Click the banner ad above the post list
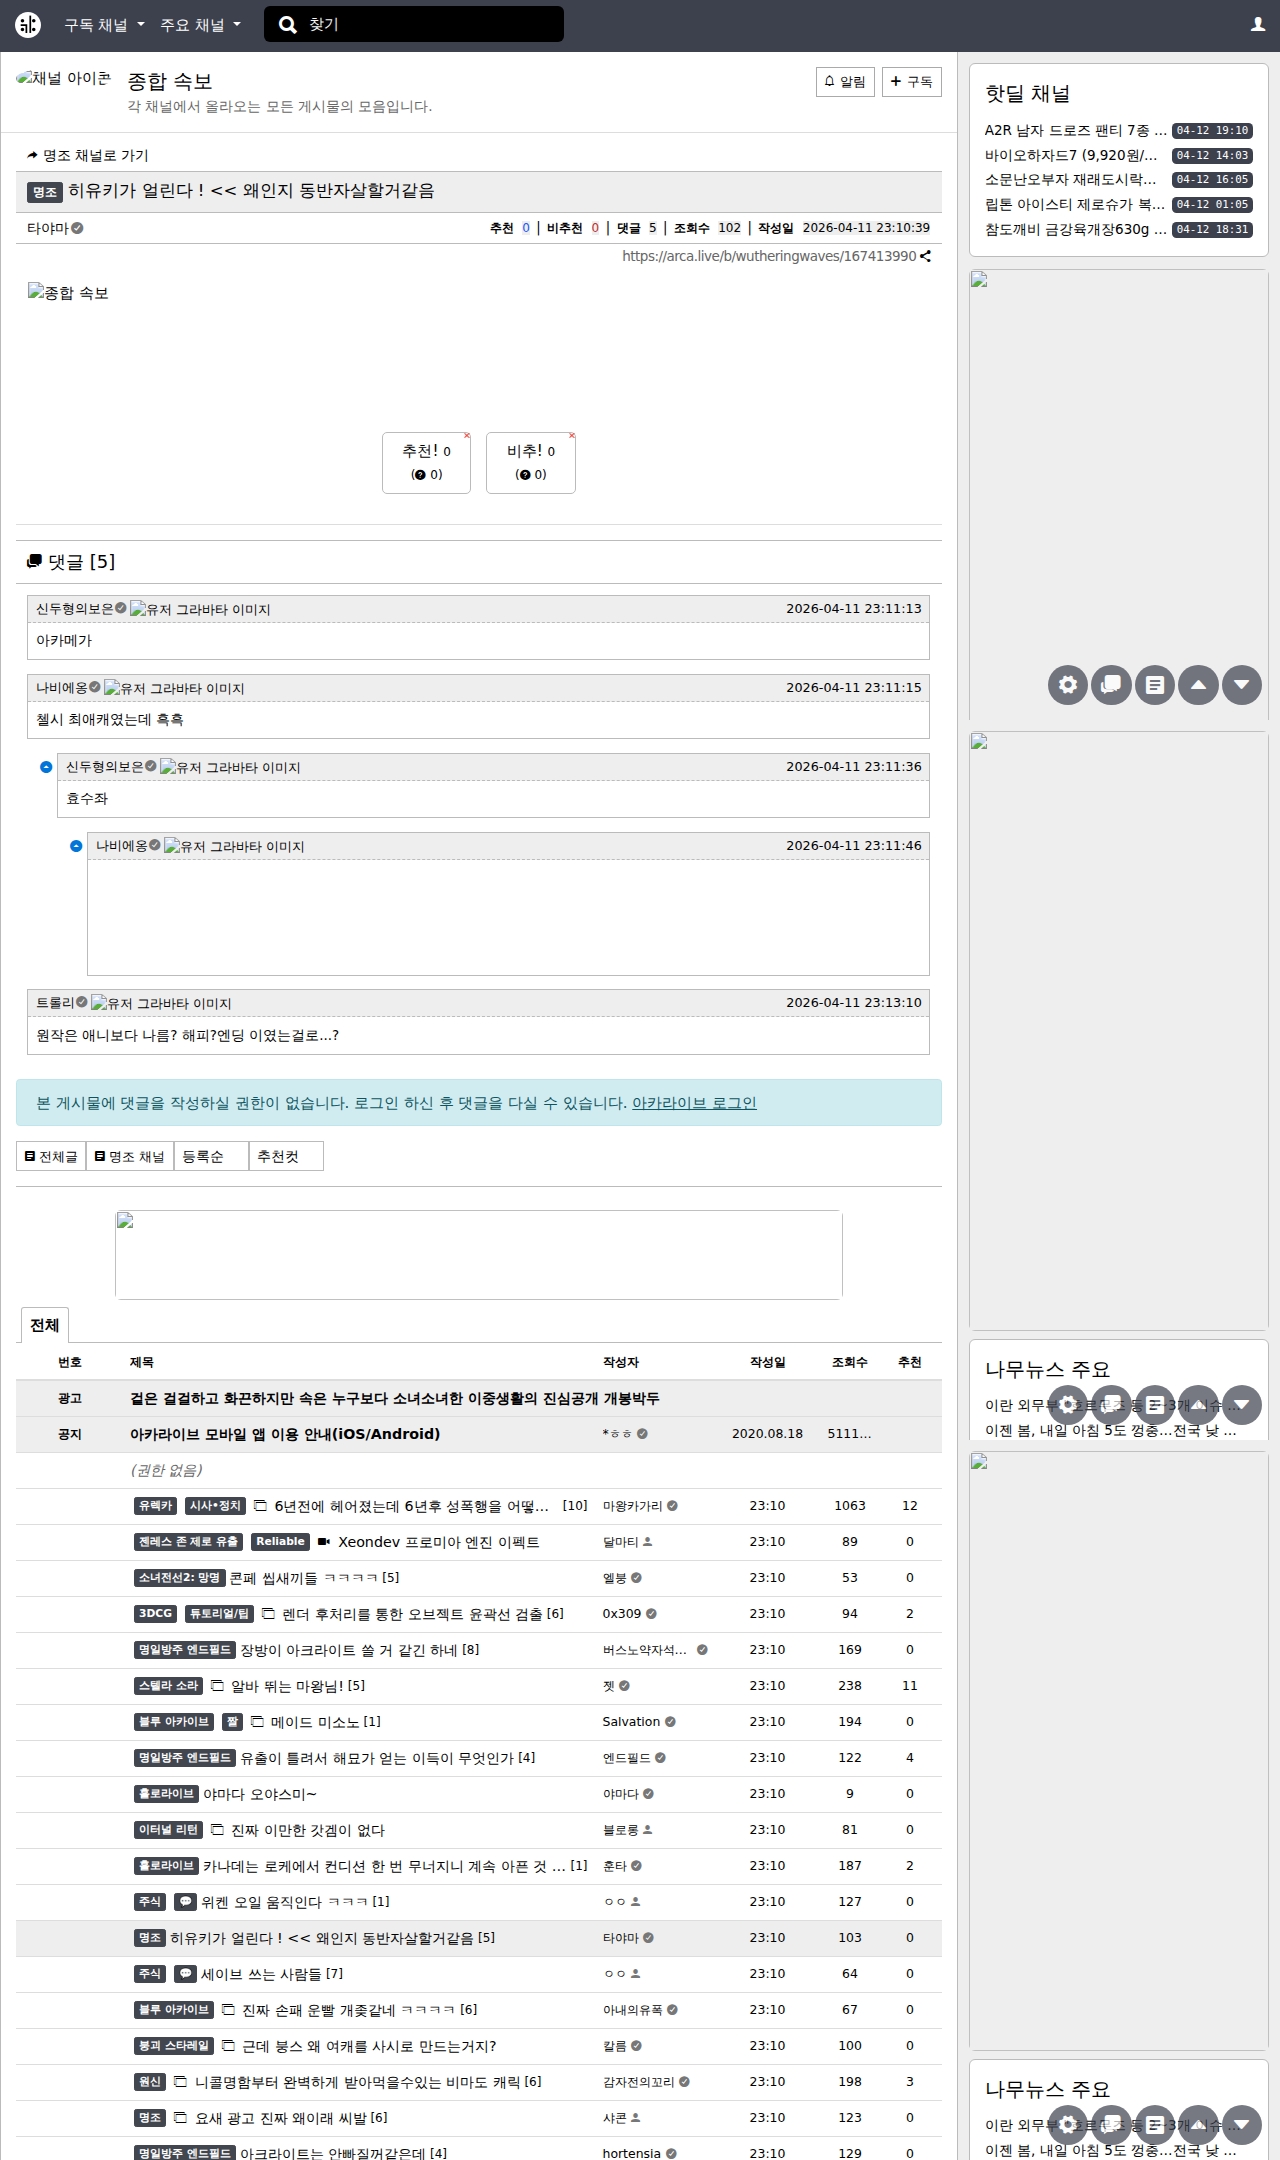 (479, 1255)
